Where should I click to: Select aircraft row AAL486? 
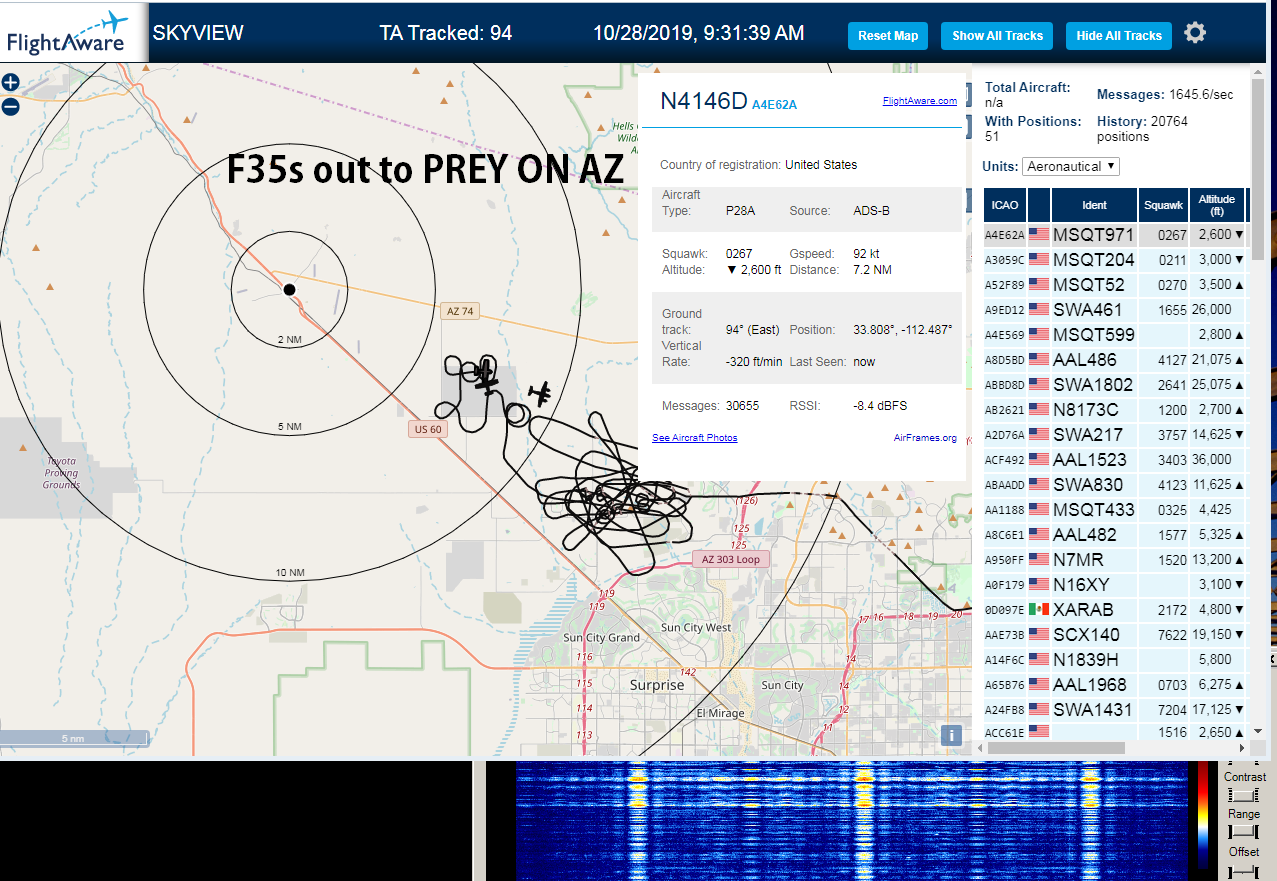1114,360
